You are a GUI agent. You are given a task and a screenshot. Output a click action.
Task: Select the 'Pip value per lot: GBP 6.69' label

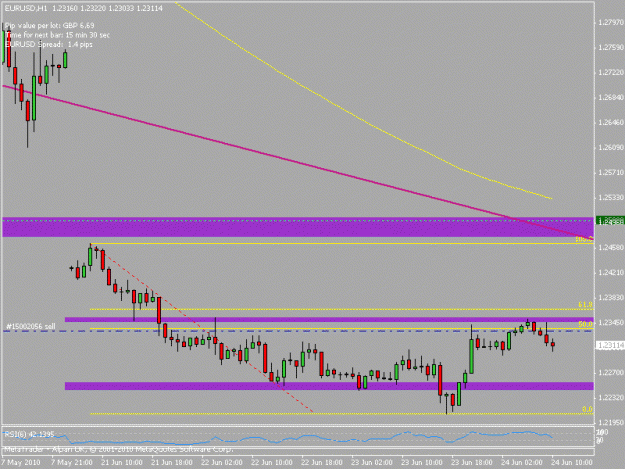coord(49,26)
